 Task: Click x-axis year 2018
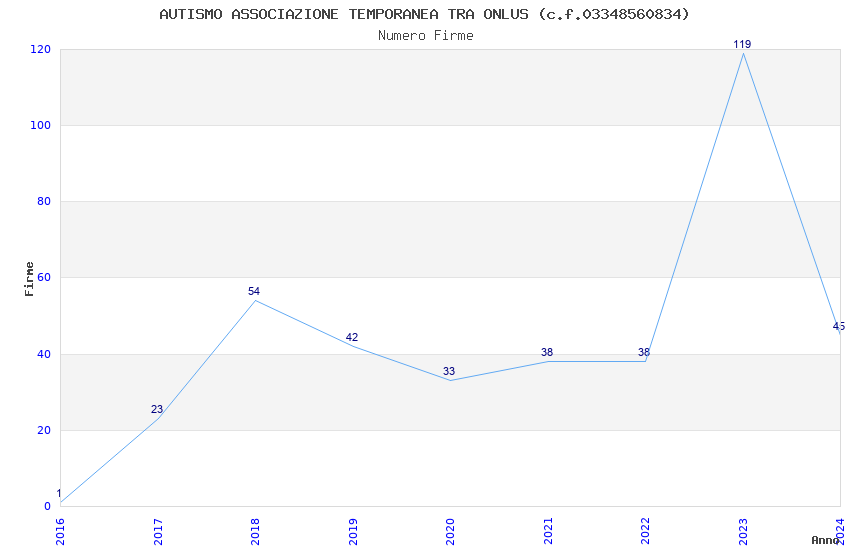[255, 532]
